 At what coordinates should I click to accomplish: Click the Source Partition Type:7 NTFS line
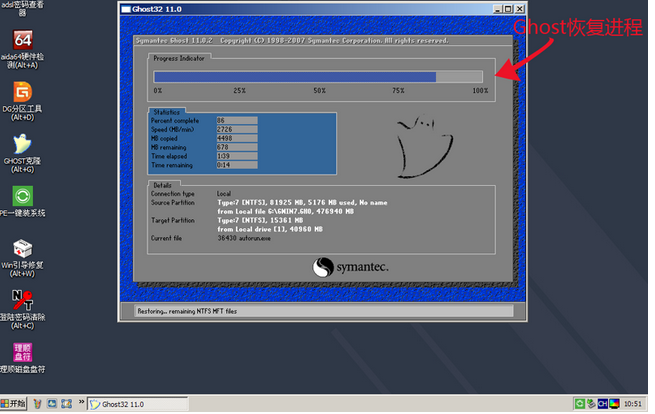click(302, 203)
